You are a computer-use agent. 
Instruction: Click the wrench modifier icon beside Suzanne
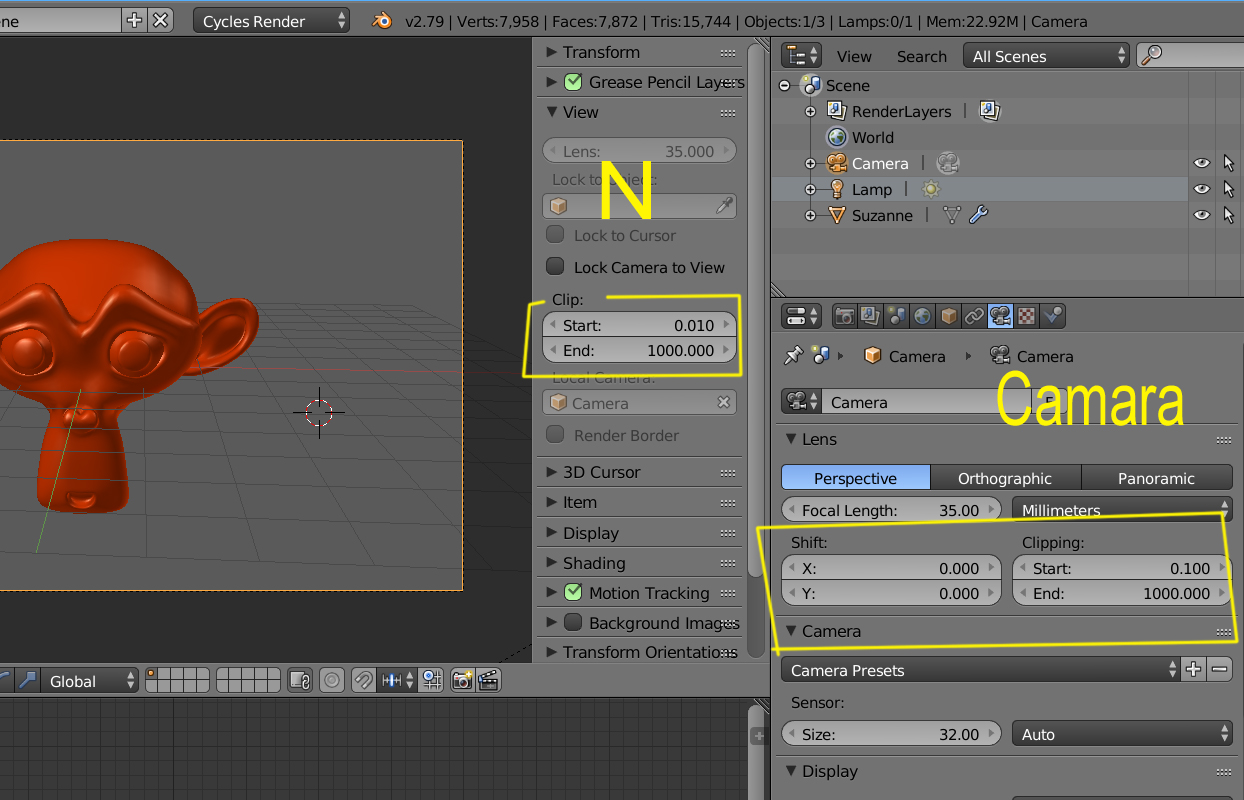pos(979,215)
